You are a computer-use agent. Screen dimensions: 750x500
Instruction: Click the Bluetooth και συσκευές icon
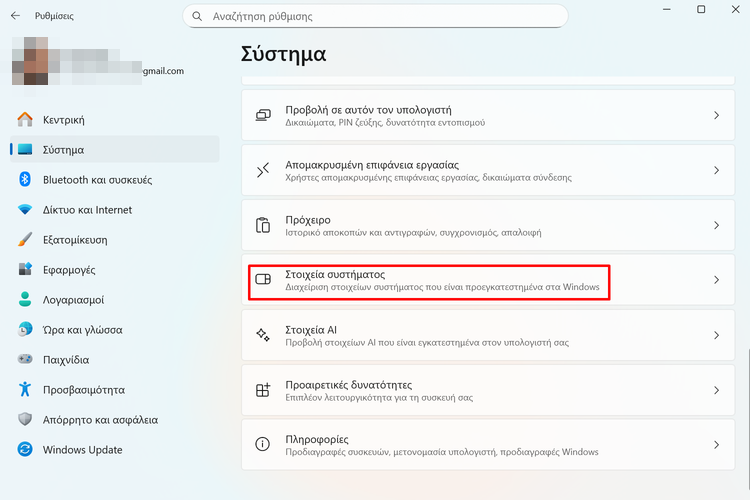click(x=25, y=180)
